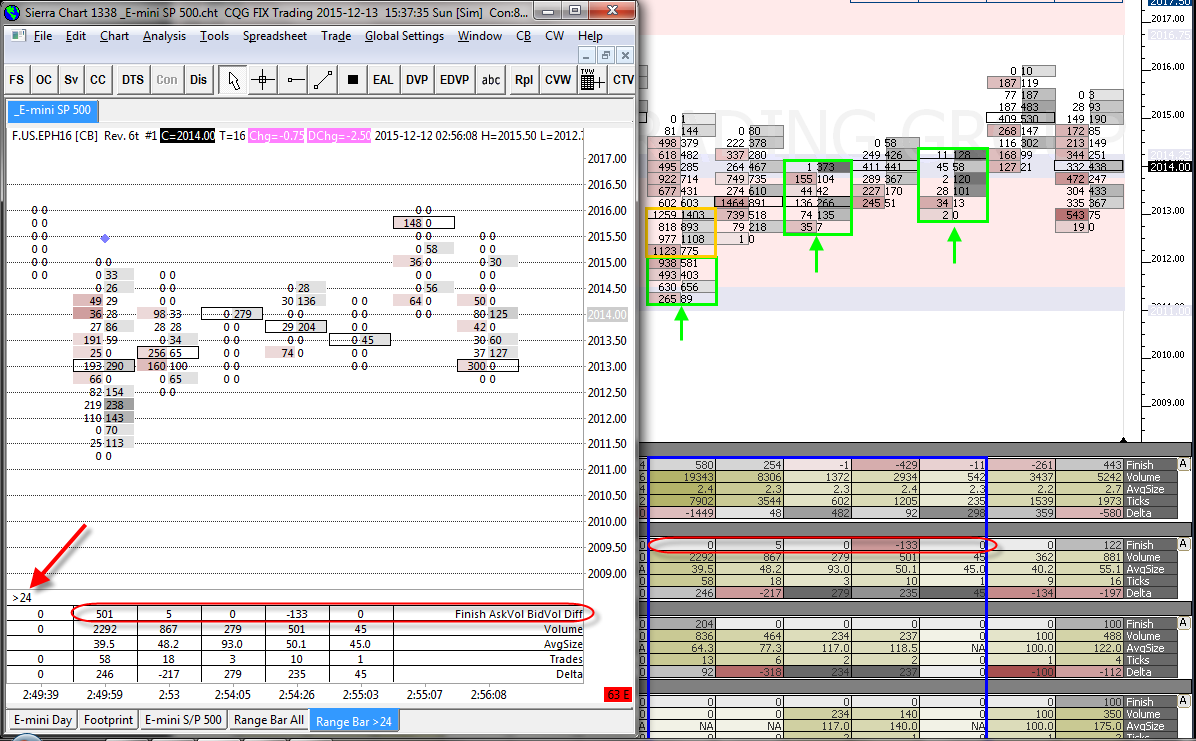
Task: Click the red 63 E indicator
Action: [617, 694]
